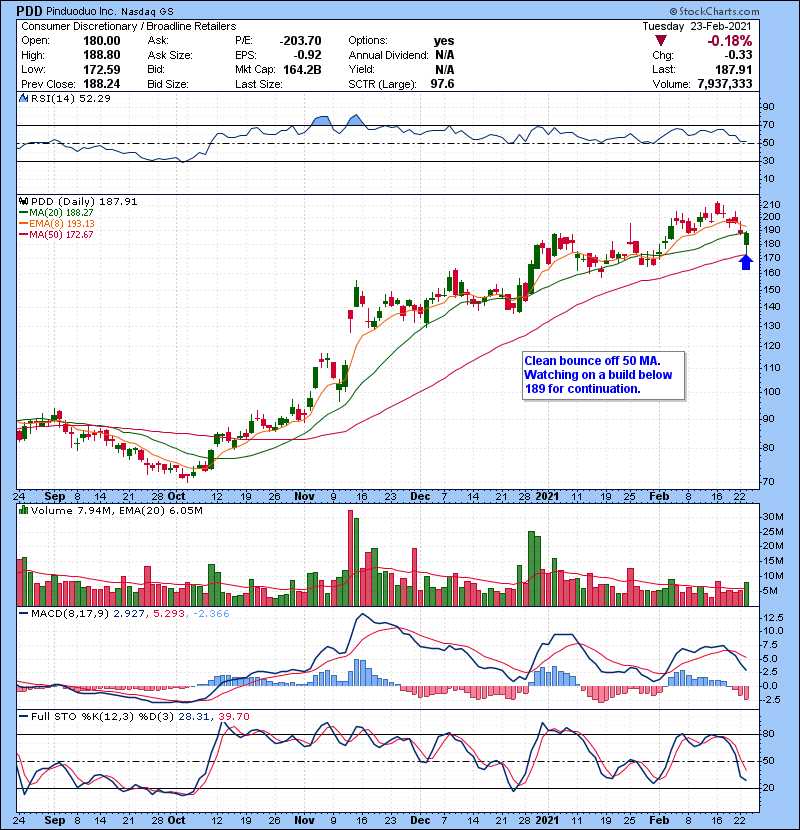Click the Annual Dividend N/A value
Viewport: 800px width, 830px height.
pos(445,55)
